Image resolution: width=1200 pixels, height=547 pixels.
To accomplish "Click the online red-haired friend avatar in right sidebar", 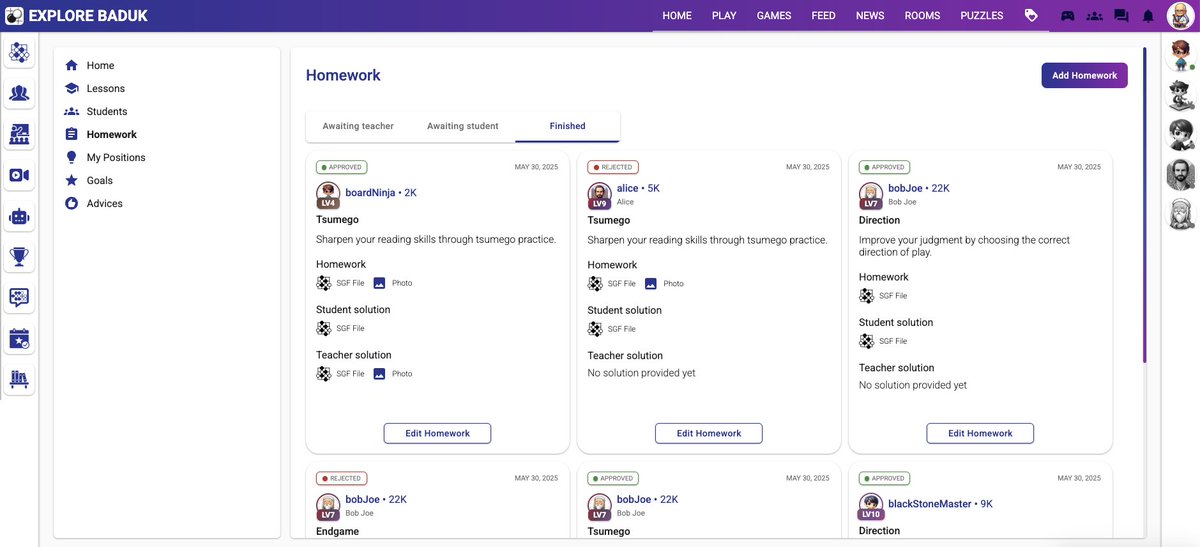I will tap(1180, 55).
